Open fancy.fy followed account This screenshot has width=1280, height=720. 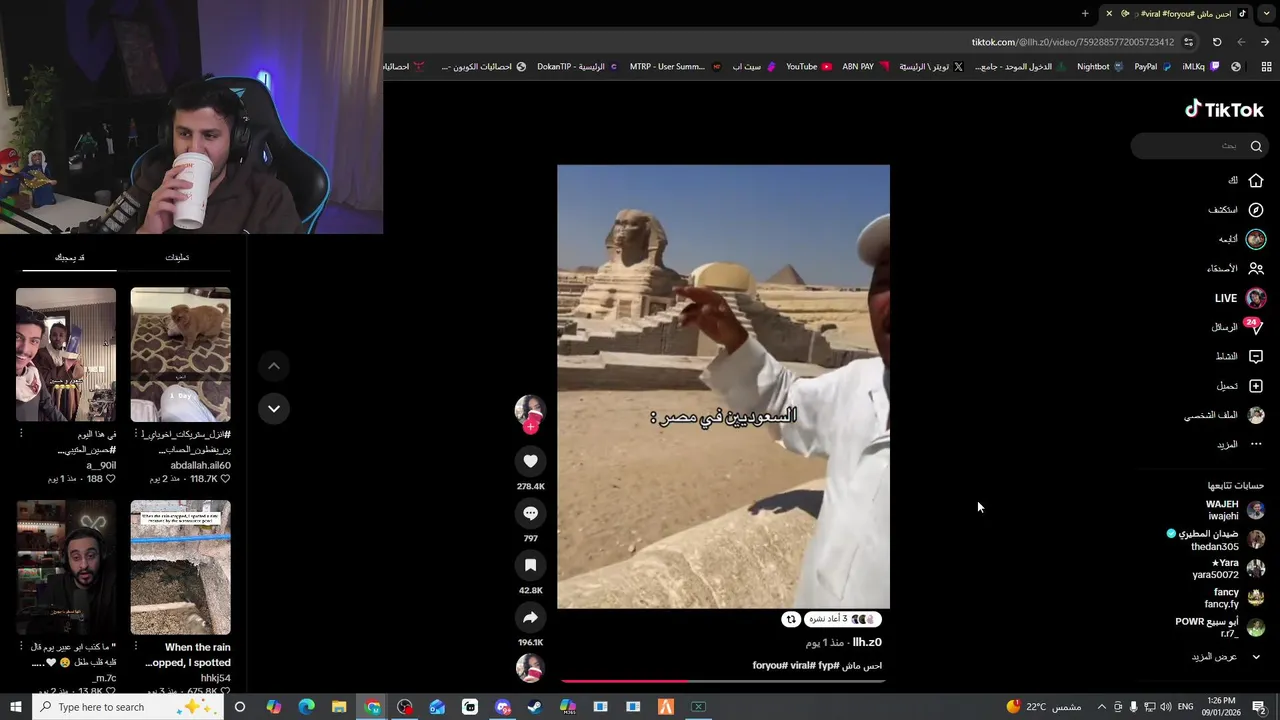pos(1235,598)
